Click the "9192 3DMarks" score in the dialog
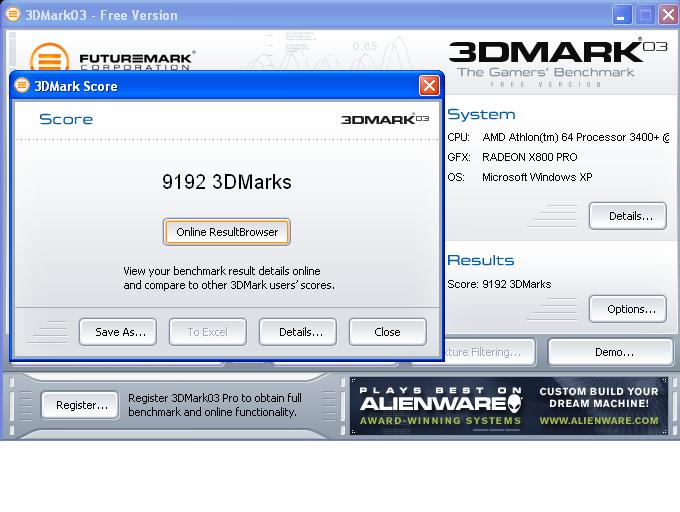680x512 pixels. point(227,182)
